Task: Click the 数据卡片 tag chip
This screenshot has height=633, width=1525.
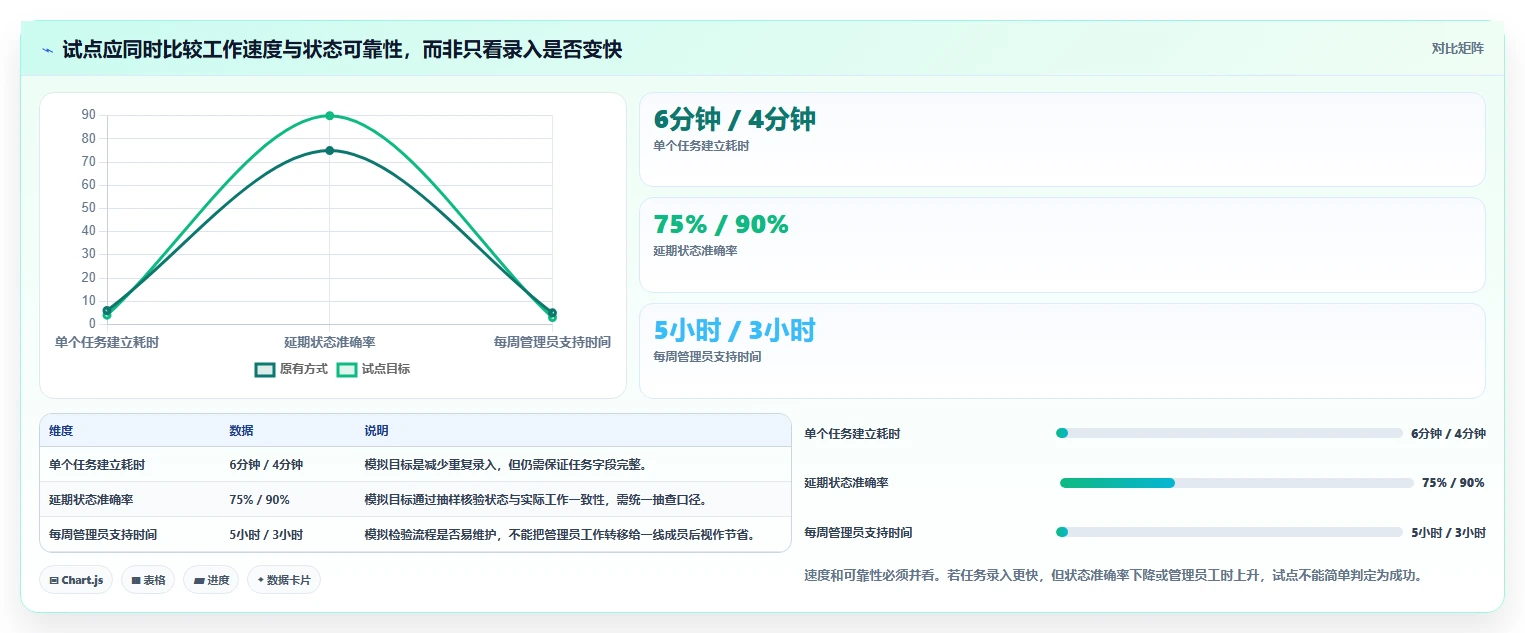Action: tap(284, 580)
